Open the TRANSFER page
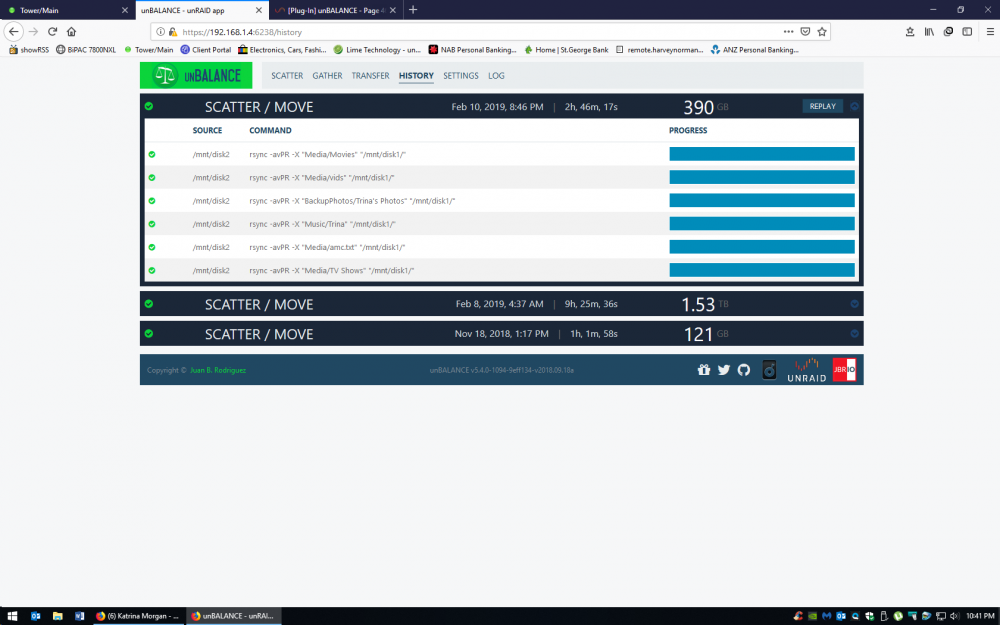This screenshot has height=625, width=1000. pyautogui.click(x=371, y=75)
